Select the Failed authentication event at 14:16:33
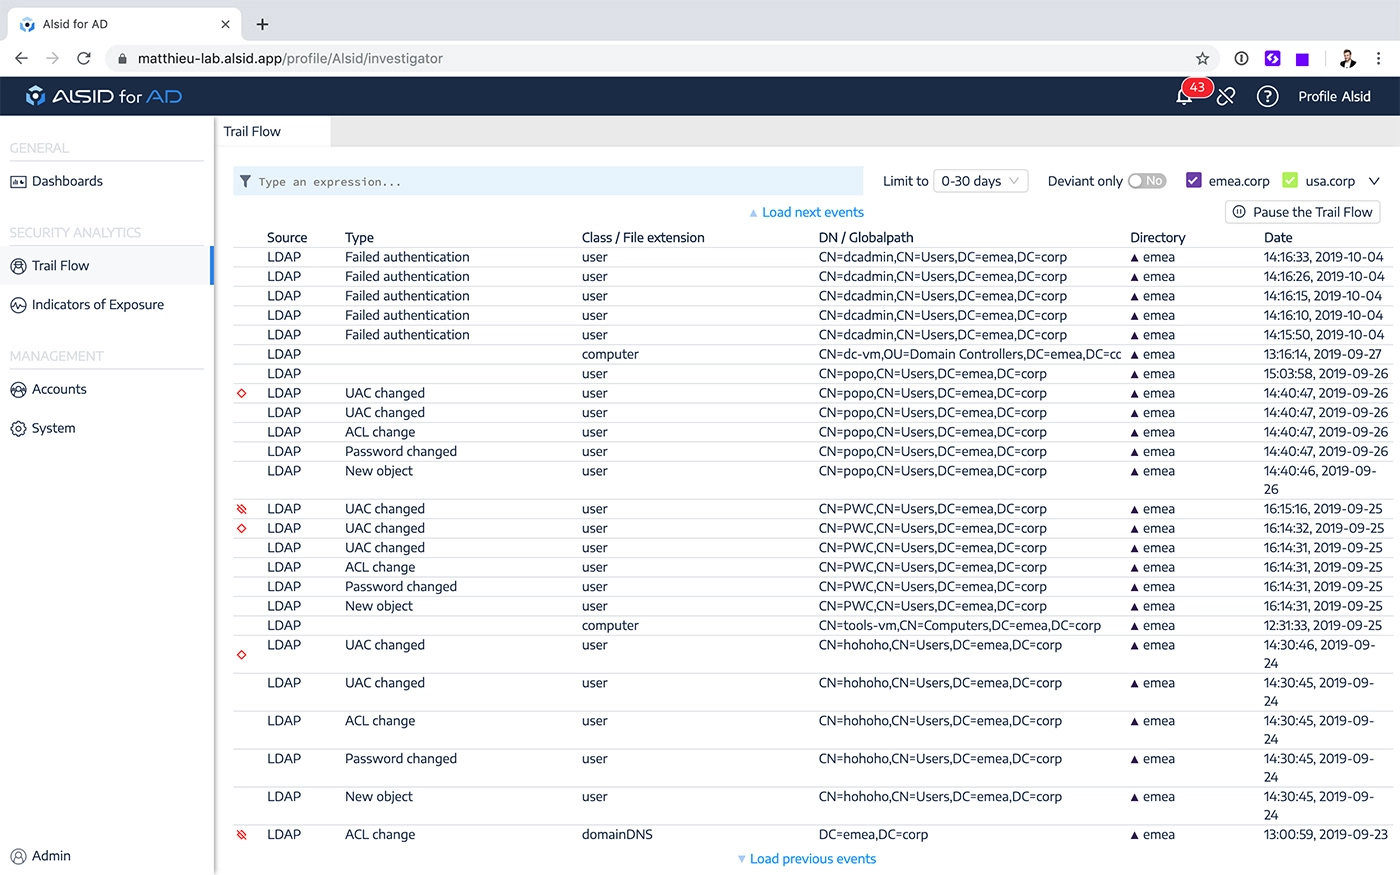 (812, 257)
